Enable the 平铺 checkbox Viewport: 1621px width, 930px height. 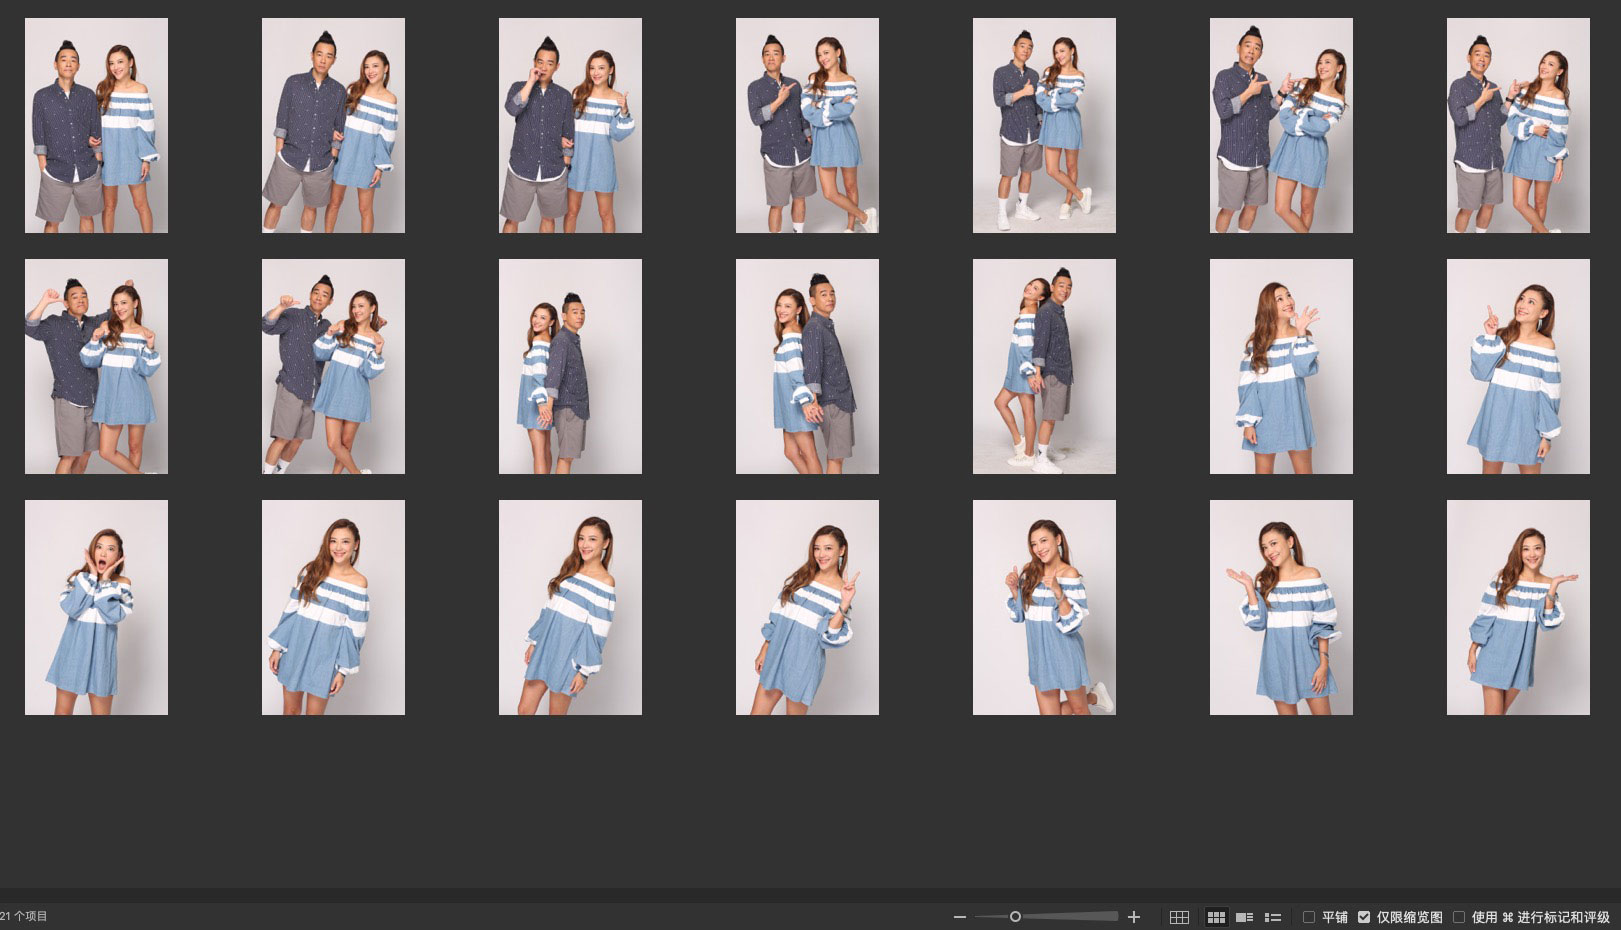click(1309, 917)
